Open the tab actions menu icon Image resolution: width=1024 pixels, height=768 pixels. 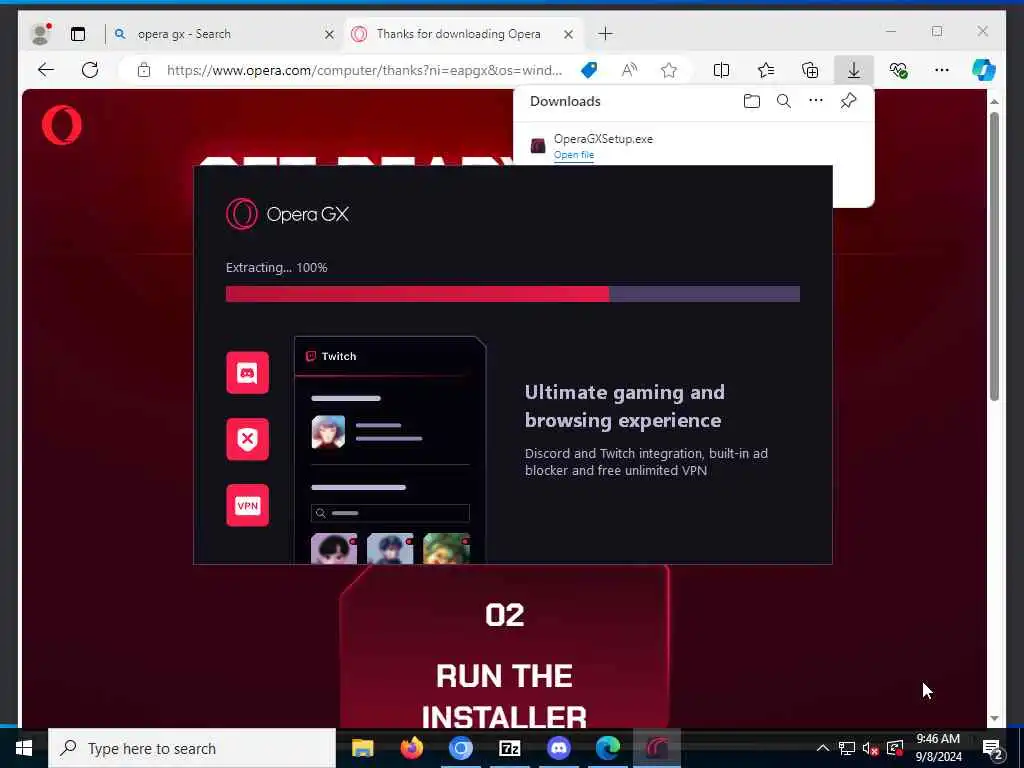78,34
